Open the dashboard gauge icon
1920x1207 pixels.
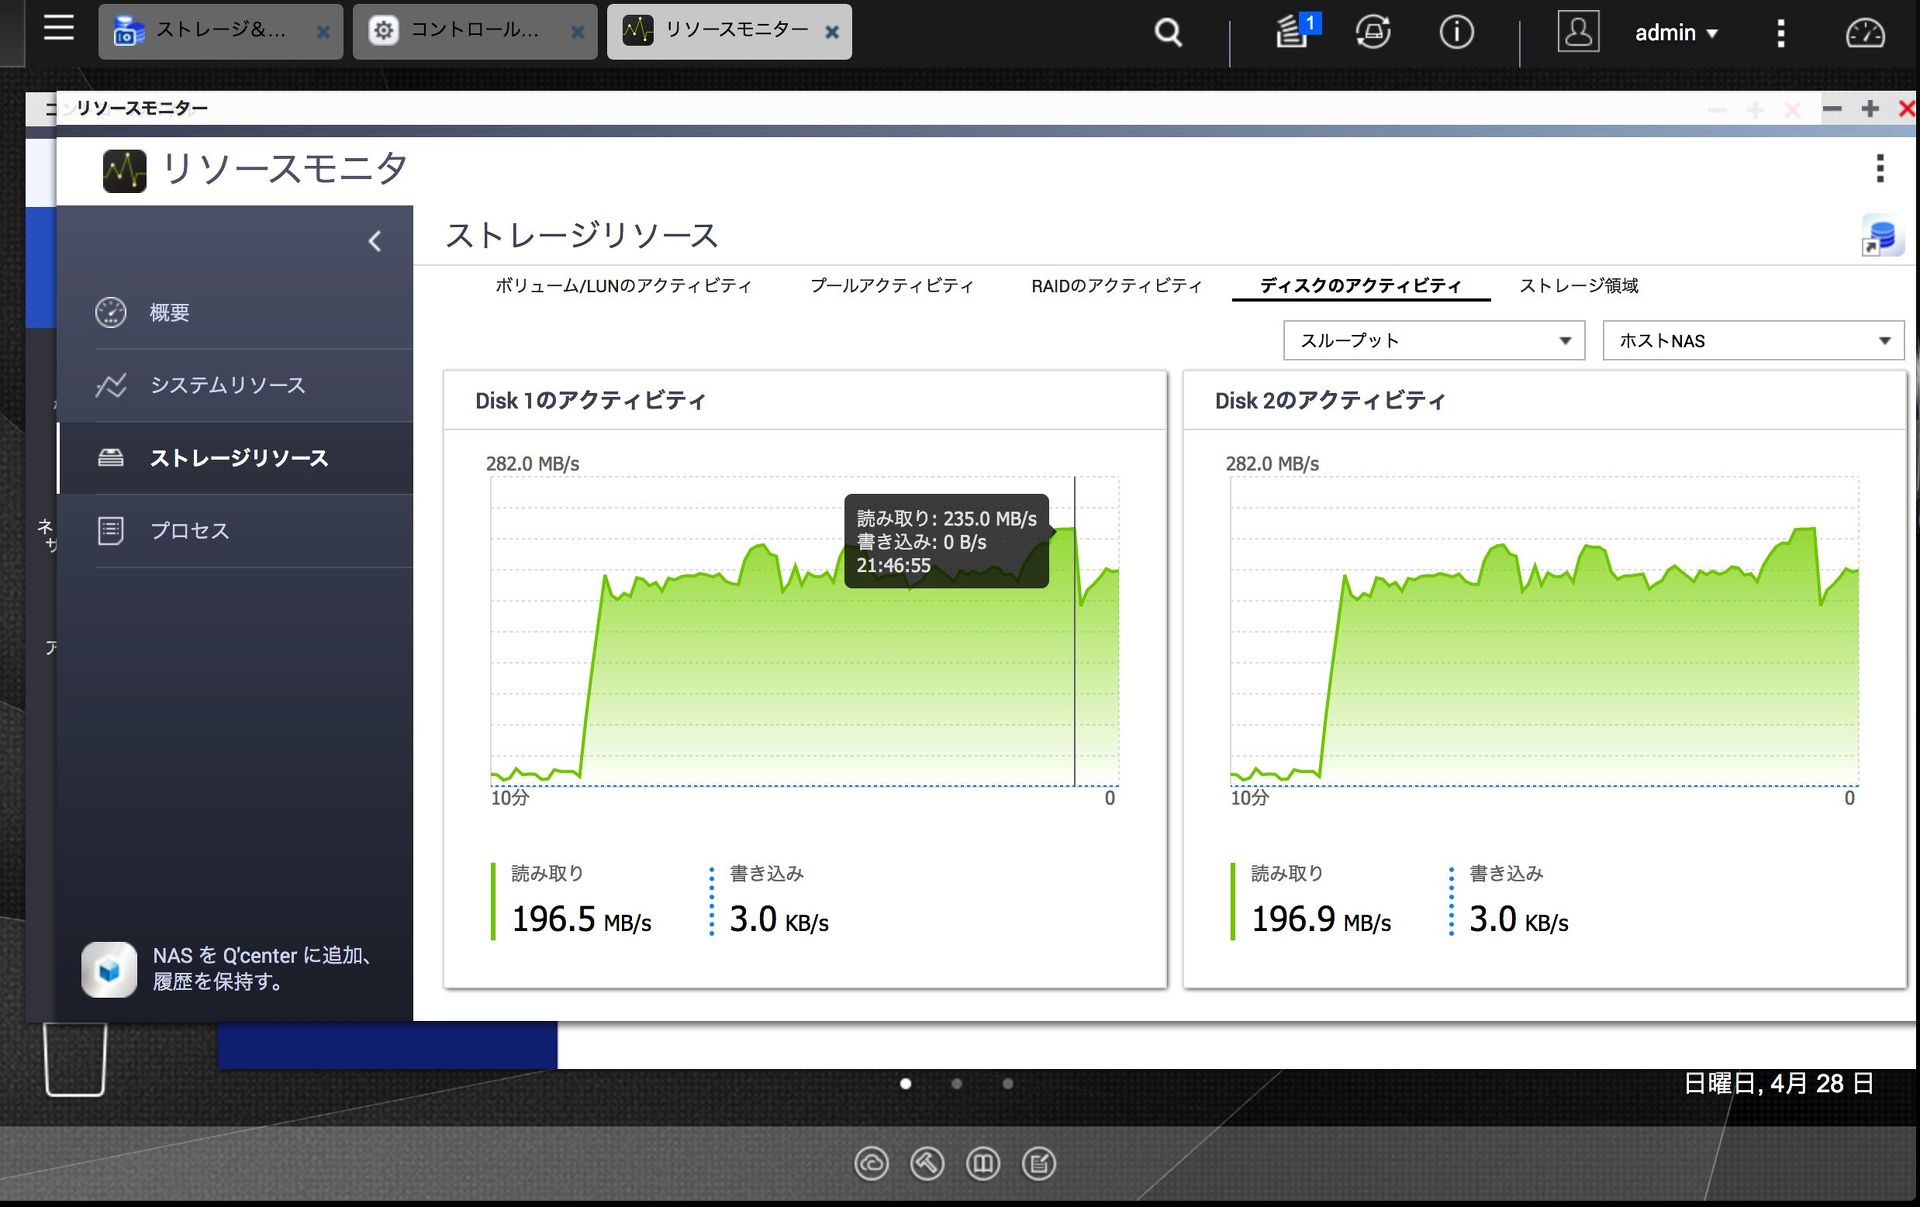(x=1865, y=33)
